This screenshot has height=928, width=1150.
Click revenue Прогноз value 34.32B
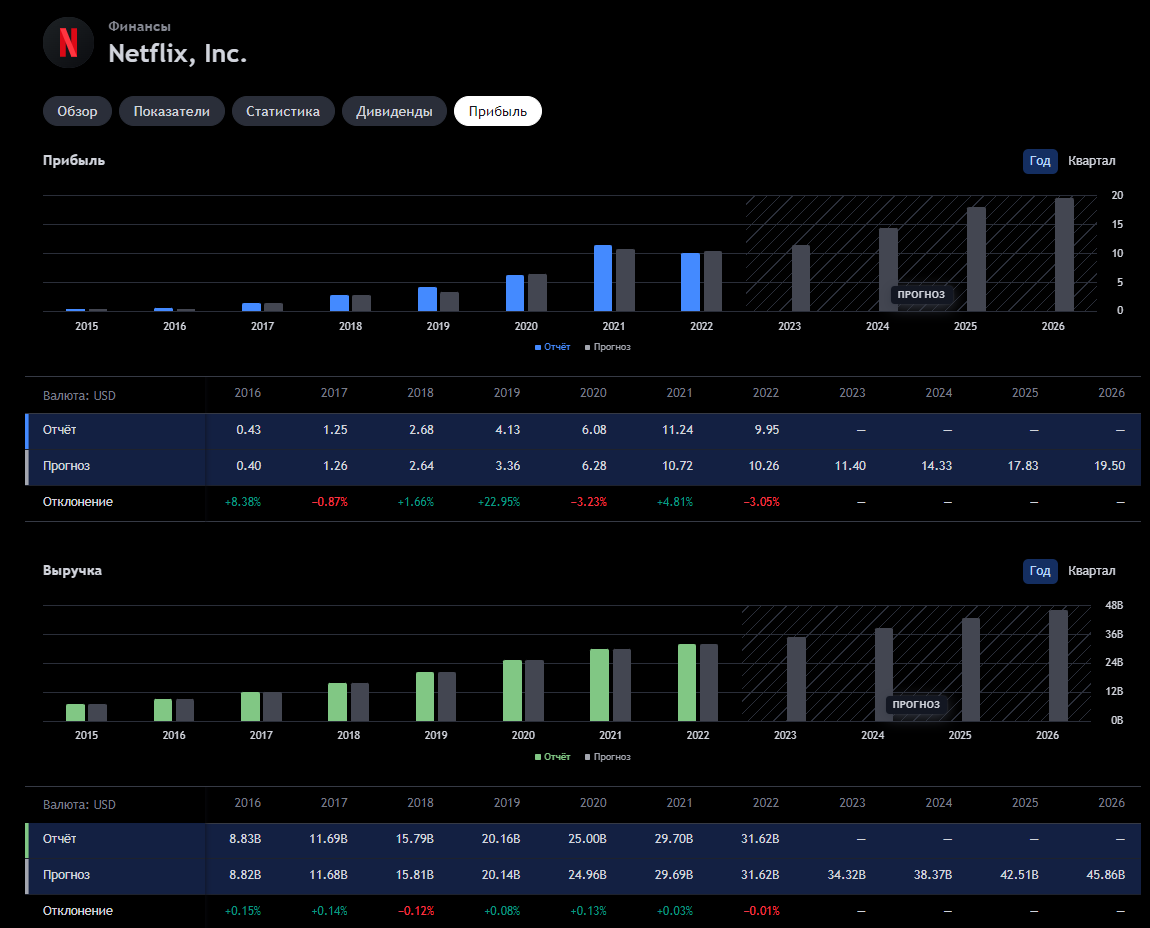tap(846, 874)
